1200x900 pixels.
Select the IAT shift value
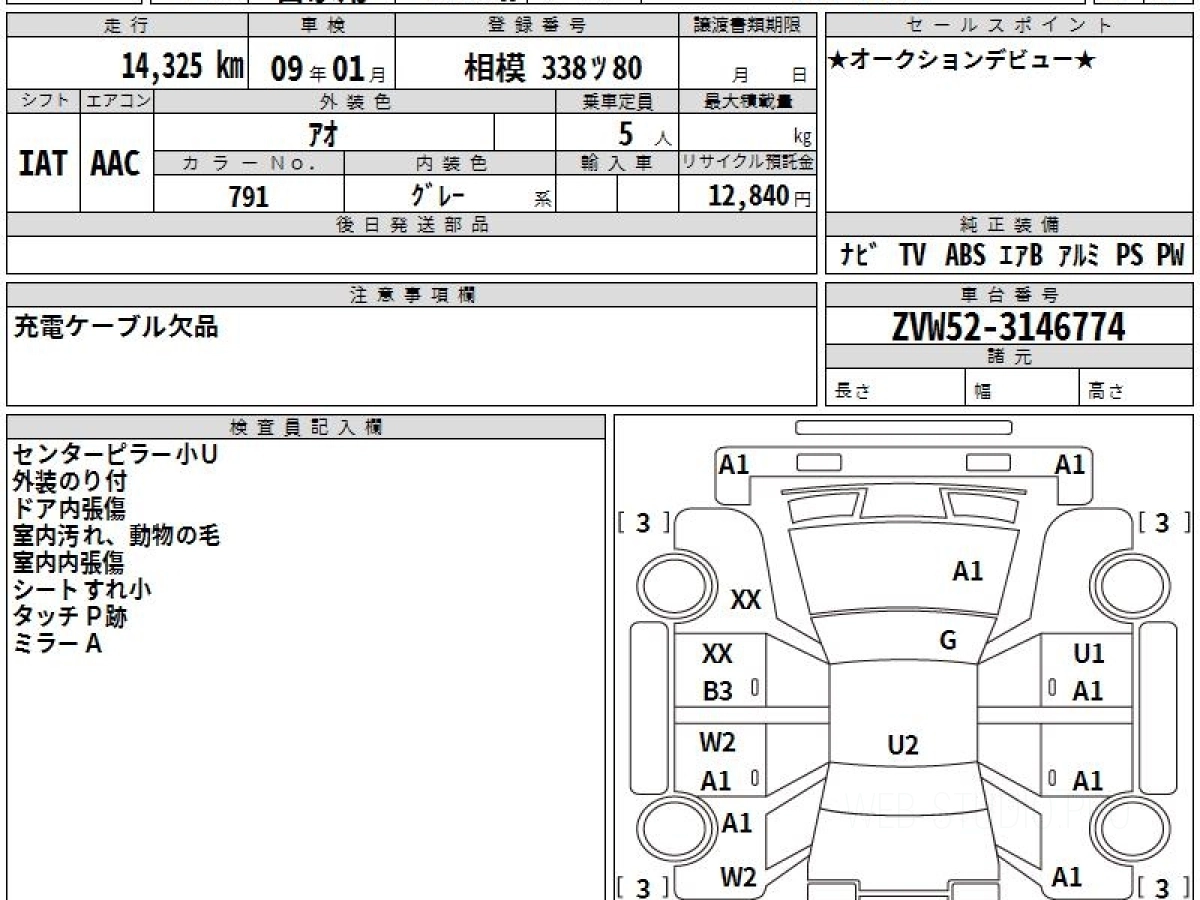(x=43, y=164)
